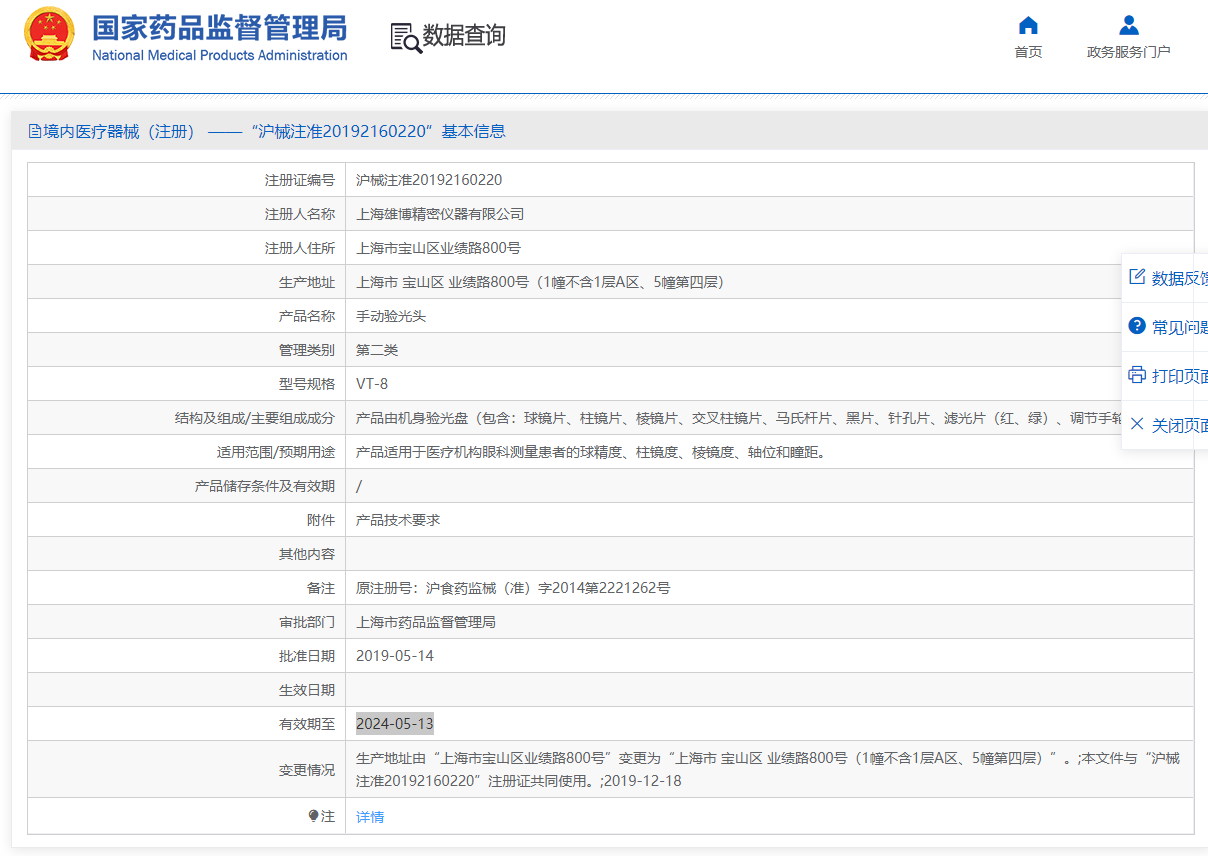
Task: Click the 变更情况 row label
Action: (x=307, y=770)
